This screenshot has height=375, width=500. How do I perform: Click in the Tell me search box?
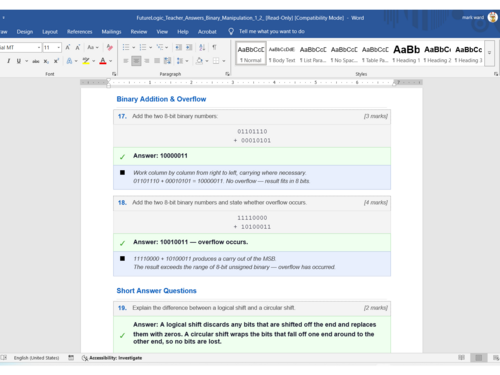click(x=272, y=31)
